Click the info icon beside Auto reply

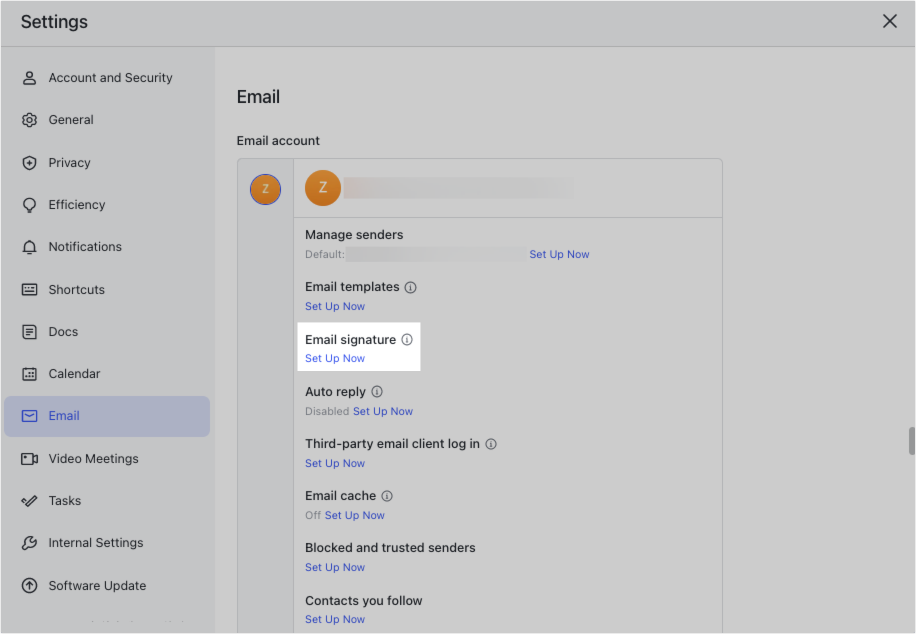click(x=378, y=391)
